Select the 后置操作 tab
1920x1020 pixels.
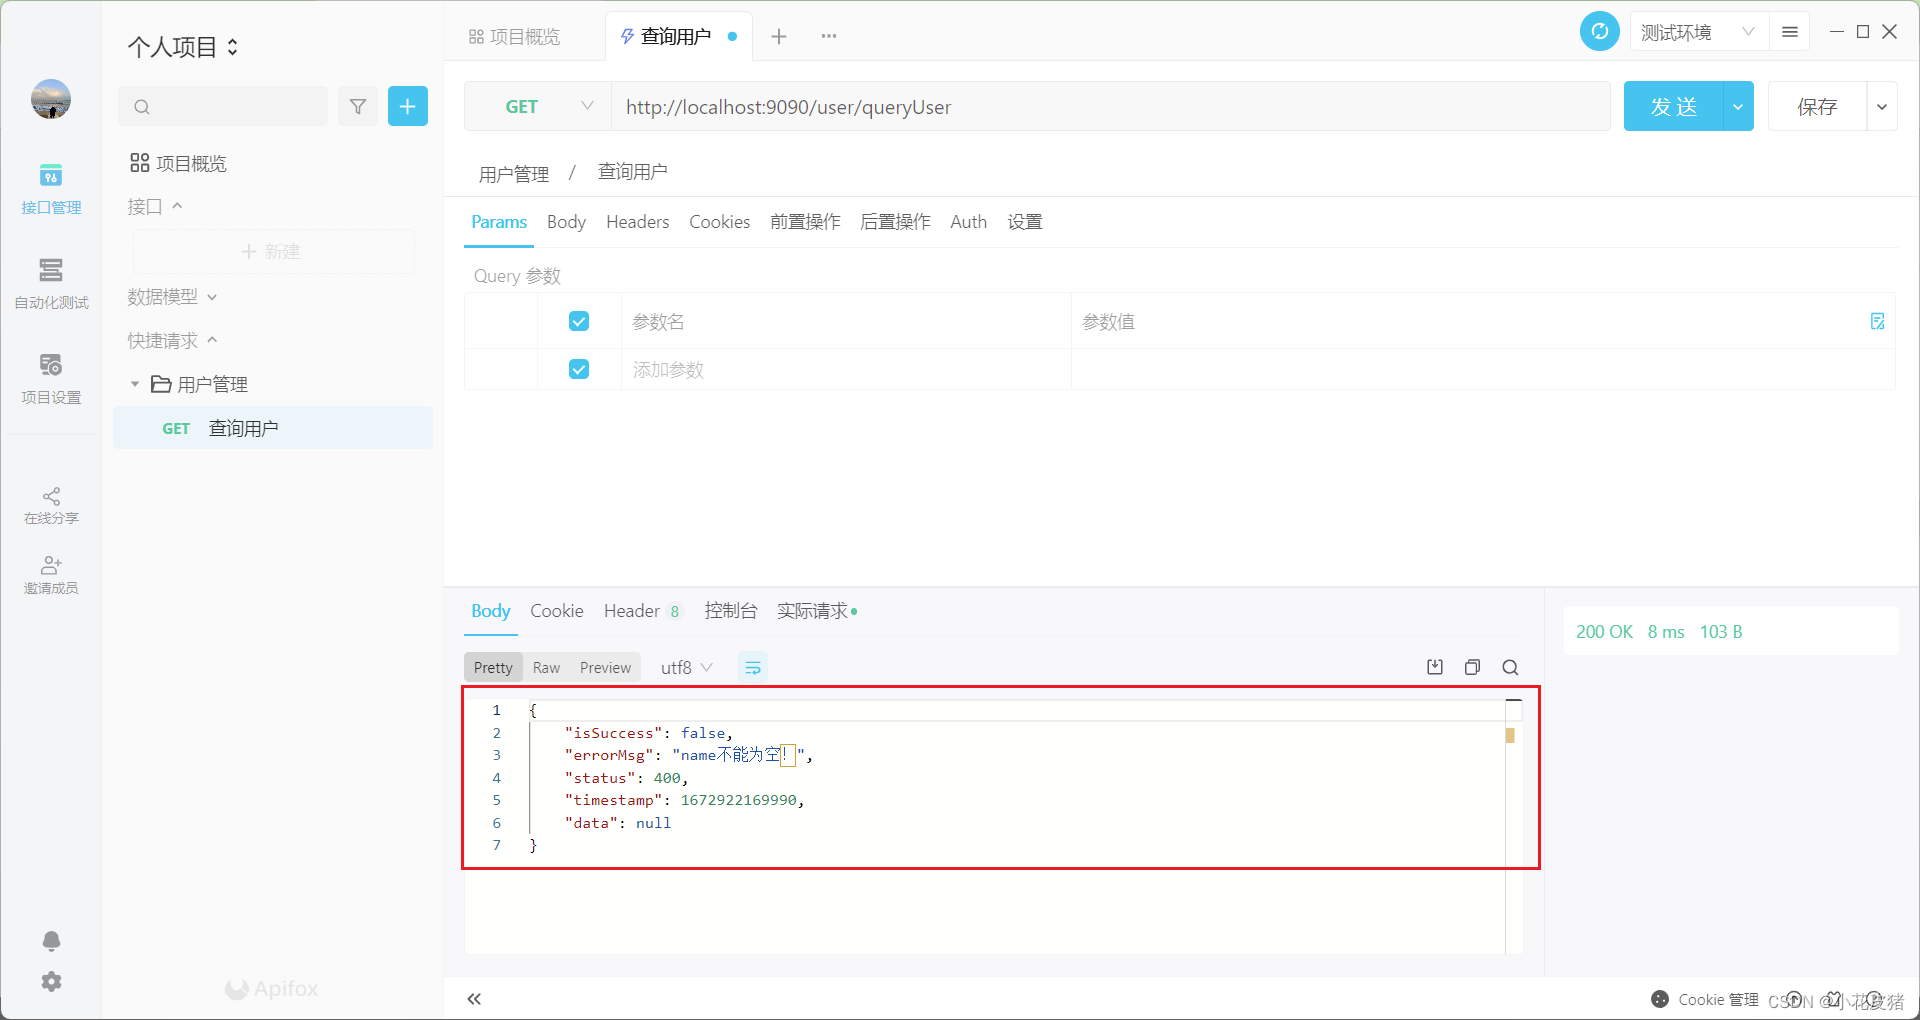pyautogui.click(x=895, y=222)
